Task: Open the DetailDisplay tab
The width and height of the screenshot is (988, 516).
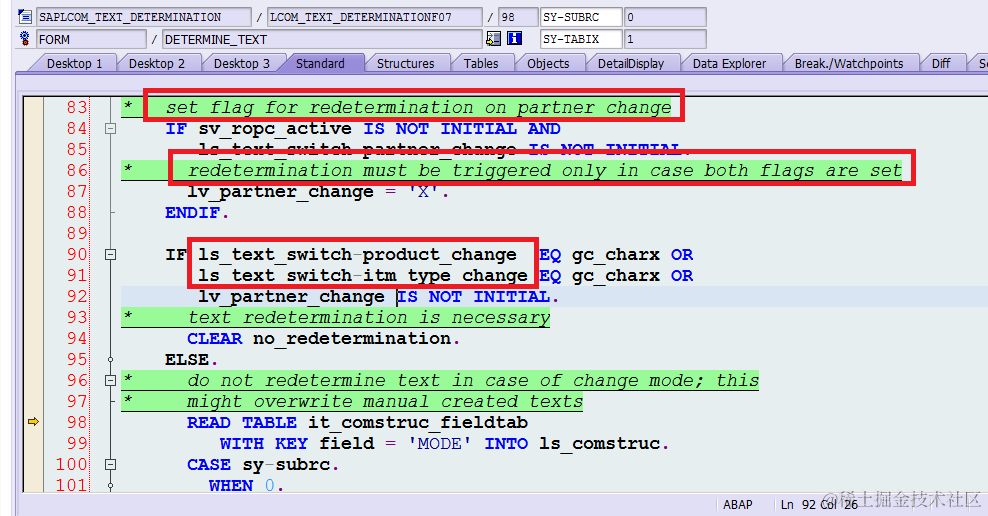Action: (x=631, y=64)
